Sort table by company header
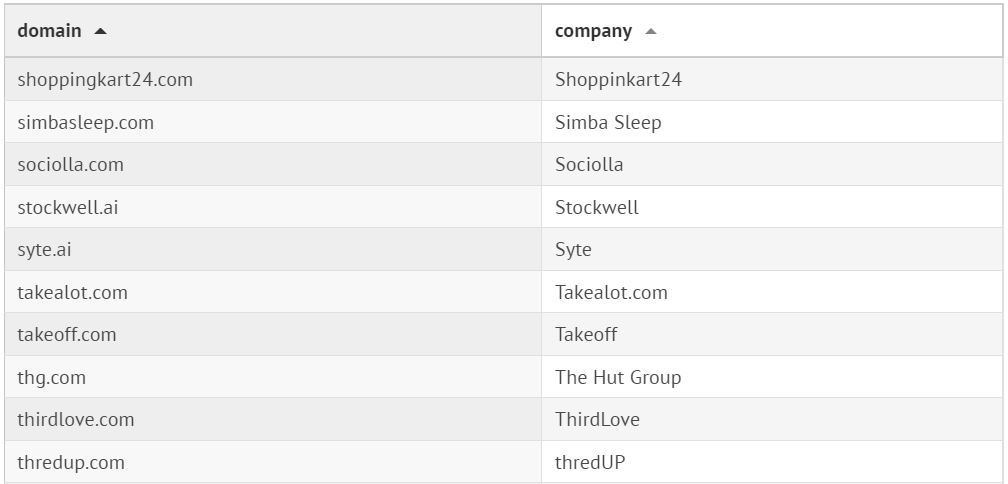Viewport: 1008px width, 484px height. coord(593,31)
